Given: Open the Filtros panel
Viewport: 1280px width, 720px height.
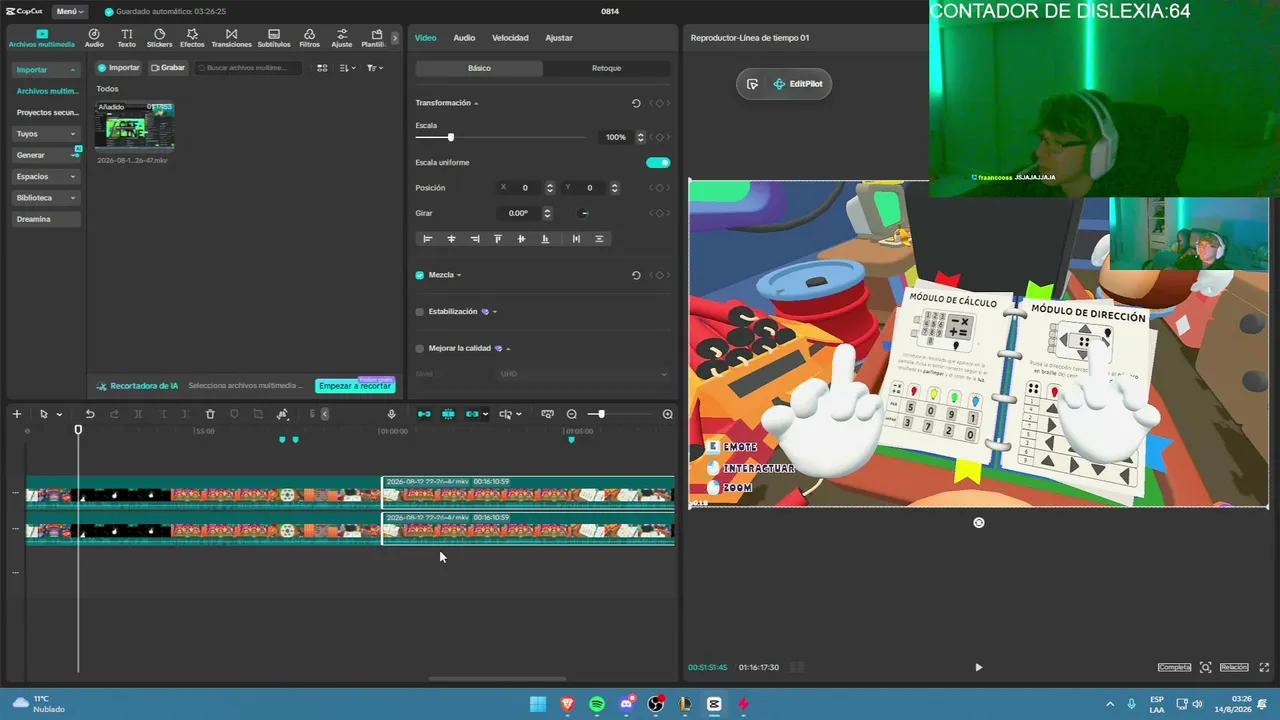Looking at the screenshot, I should 309,38.
